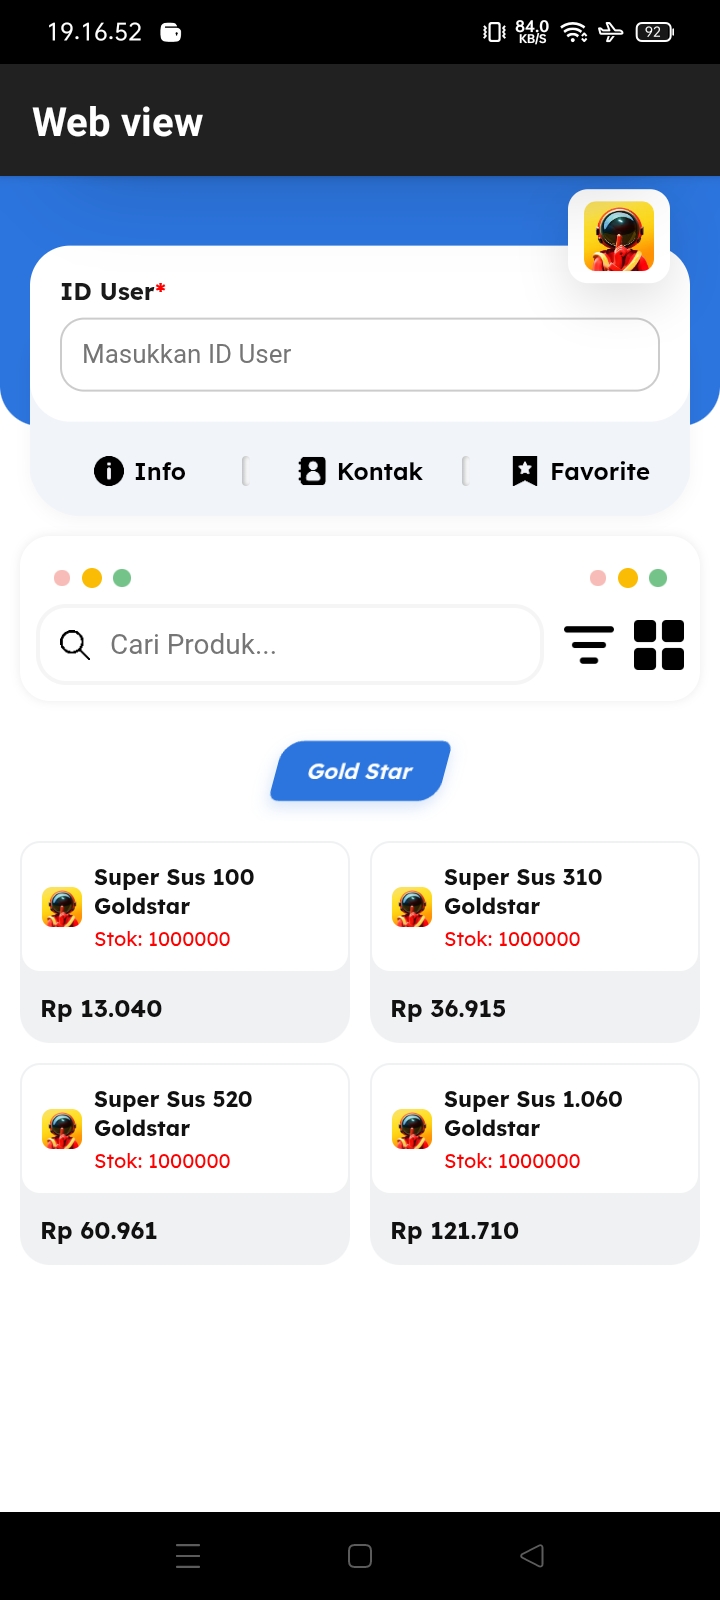Focus the Masukkan ID User field
The width and height of the screenshot is (720, 1600).
[360, 354]
